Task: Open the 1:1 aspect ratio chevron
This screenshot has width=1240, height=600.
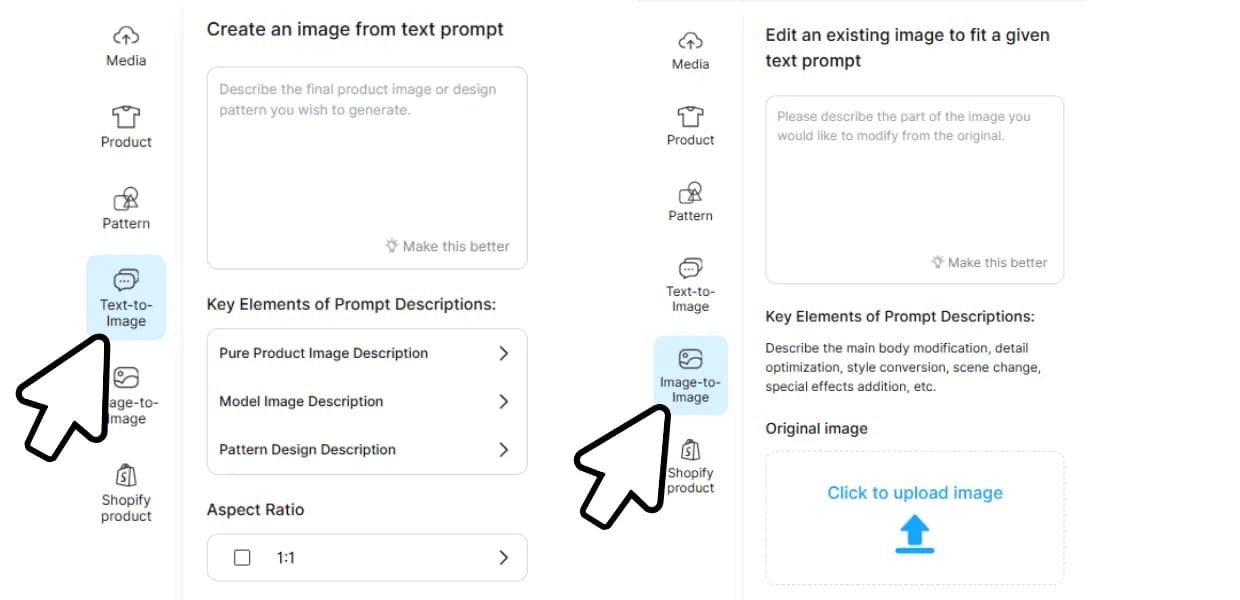Action: (x=503, y=558)
